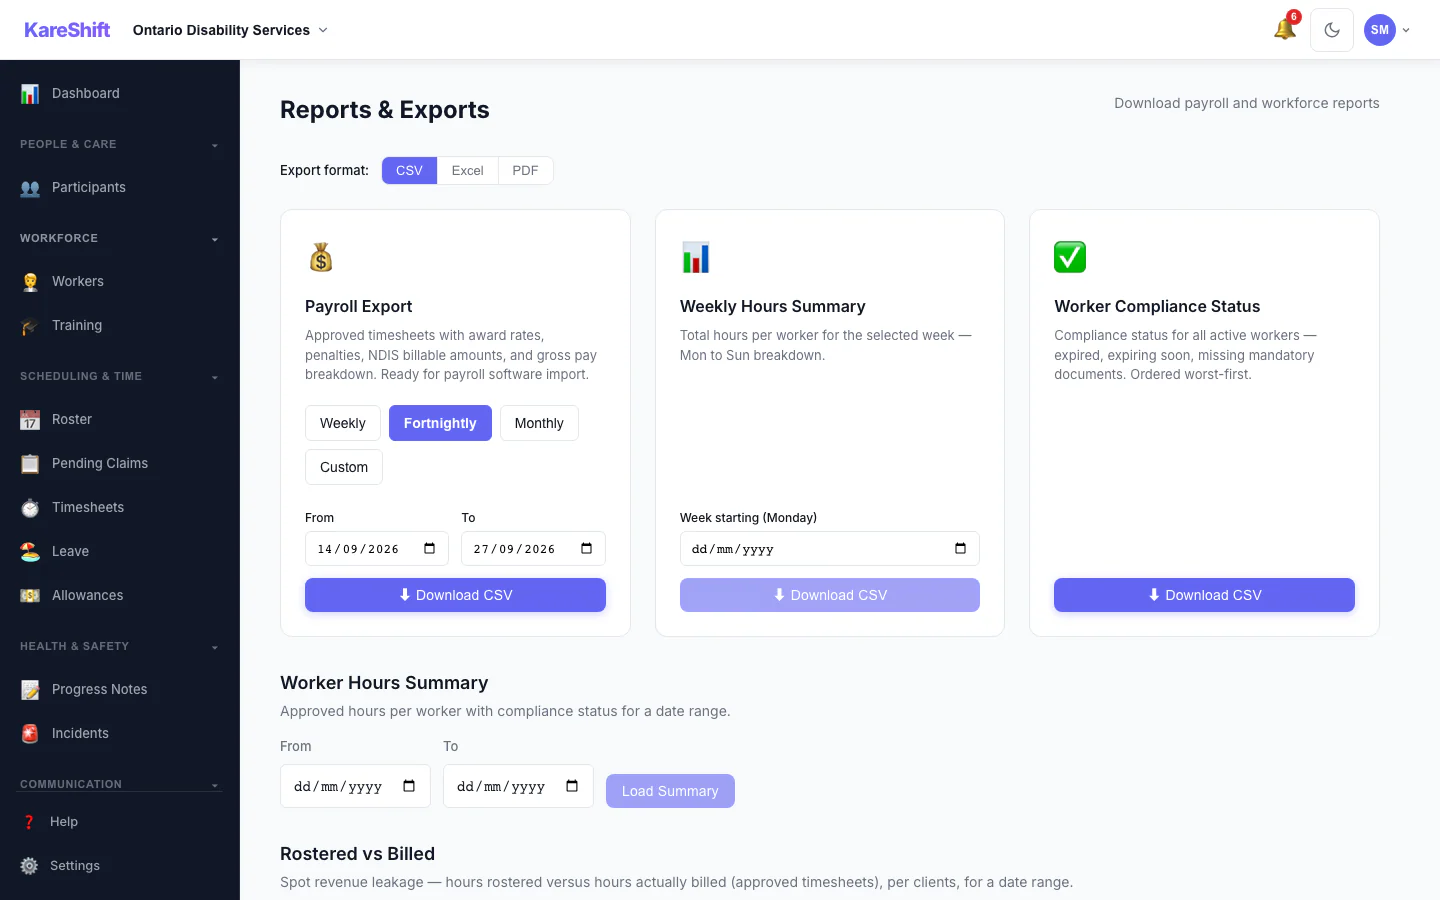
Task: Click the KareShift logo link
Action: 67,30
